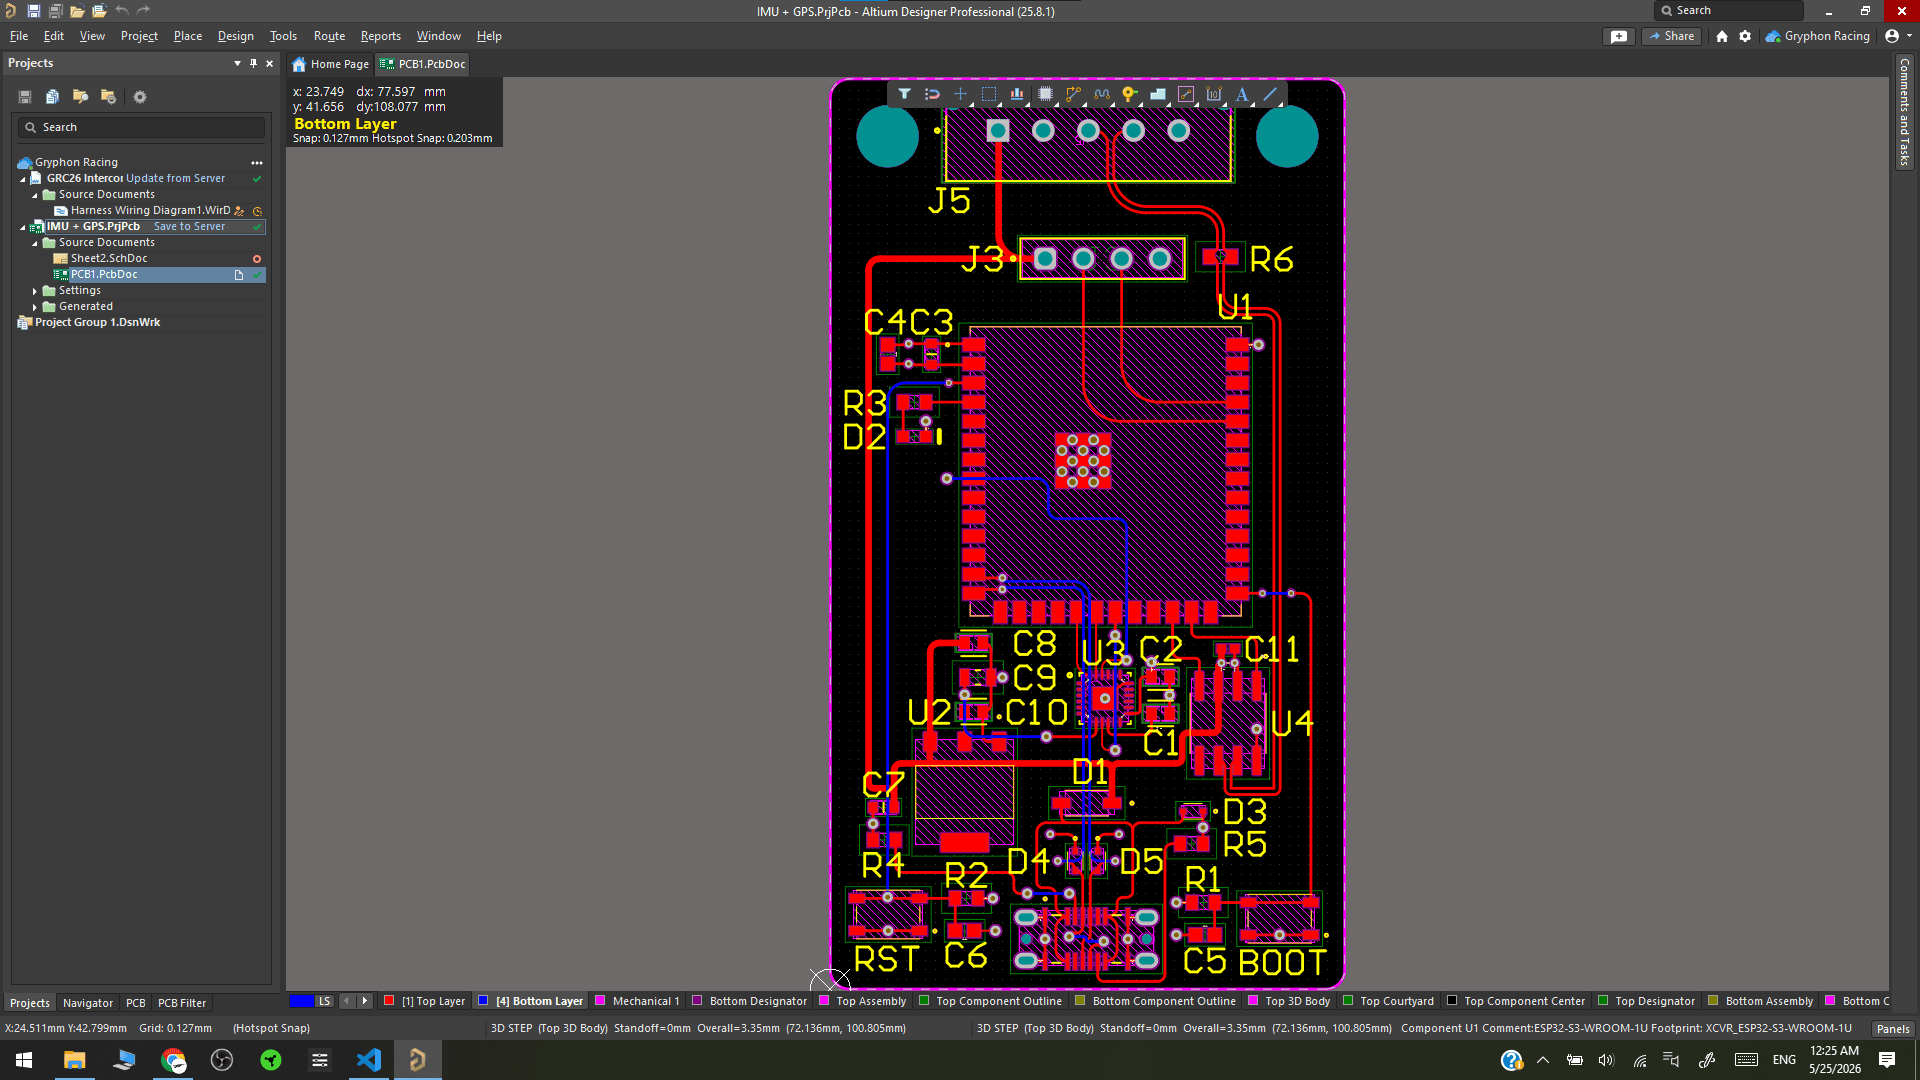Click the Panels button
Screen dimensions: 1920x1080
[1893, 1029]
